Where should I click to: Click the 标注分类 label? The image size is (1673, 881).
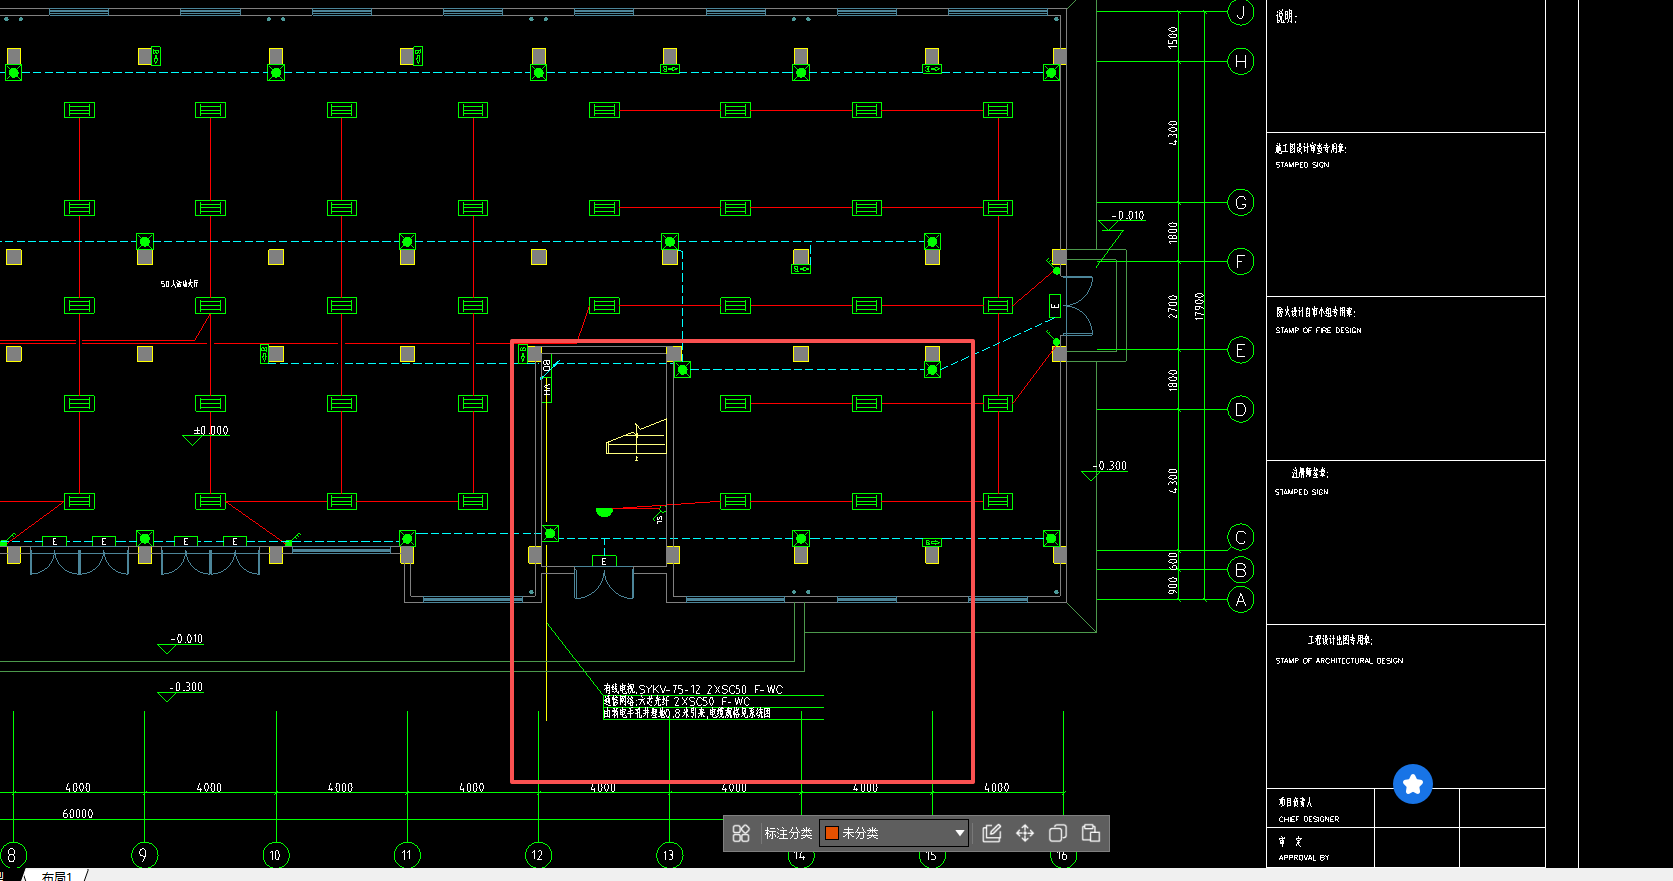[788, 833]
